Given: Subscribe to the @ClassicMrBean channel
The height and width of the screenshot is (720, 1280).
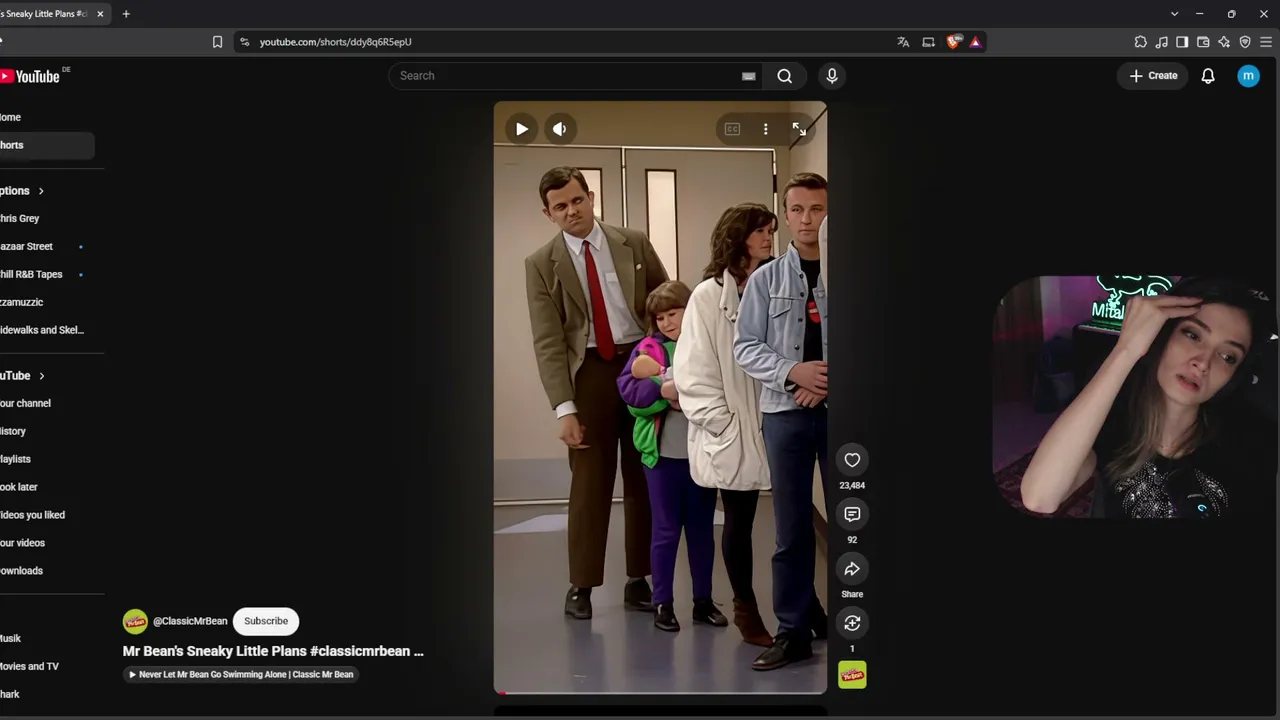Looking at the screenshot, I should 266,621.
